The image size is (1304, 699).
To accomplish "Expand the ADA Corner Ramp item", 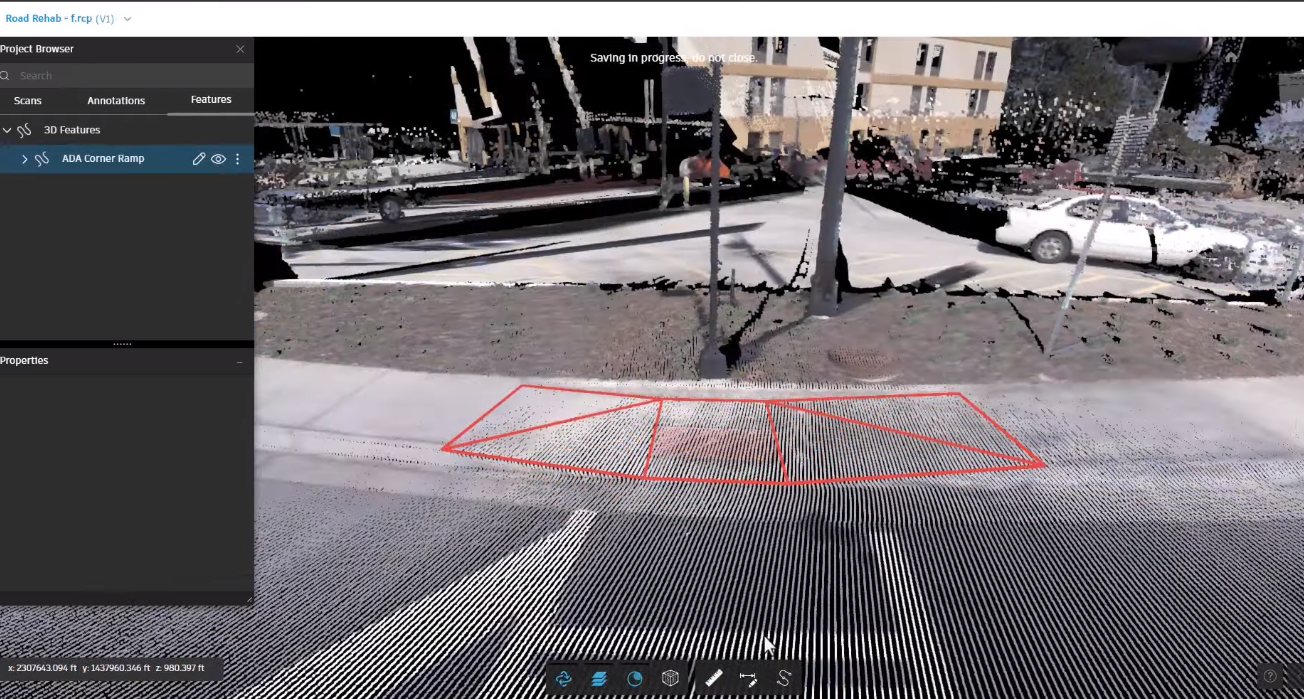I will pos(25,159).
